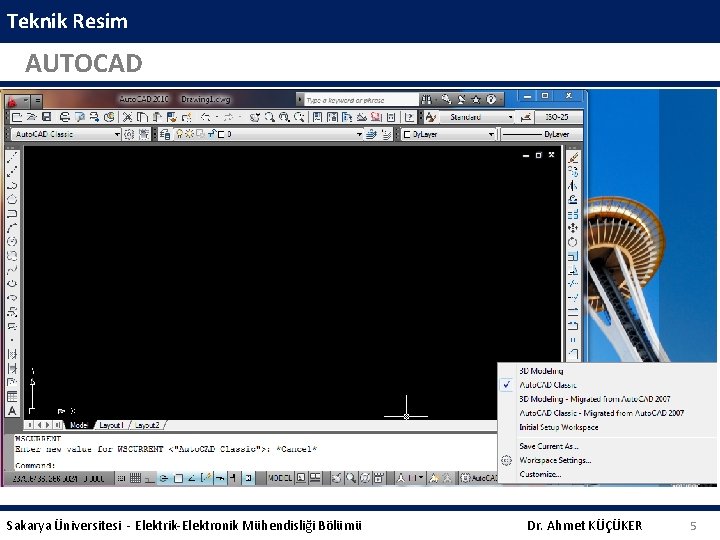Click the ByLayer color swatch square

[407, 135]
